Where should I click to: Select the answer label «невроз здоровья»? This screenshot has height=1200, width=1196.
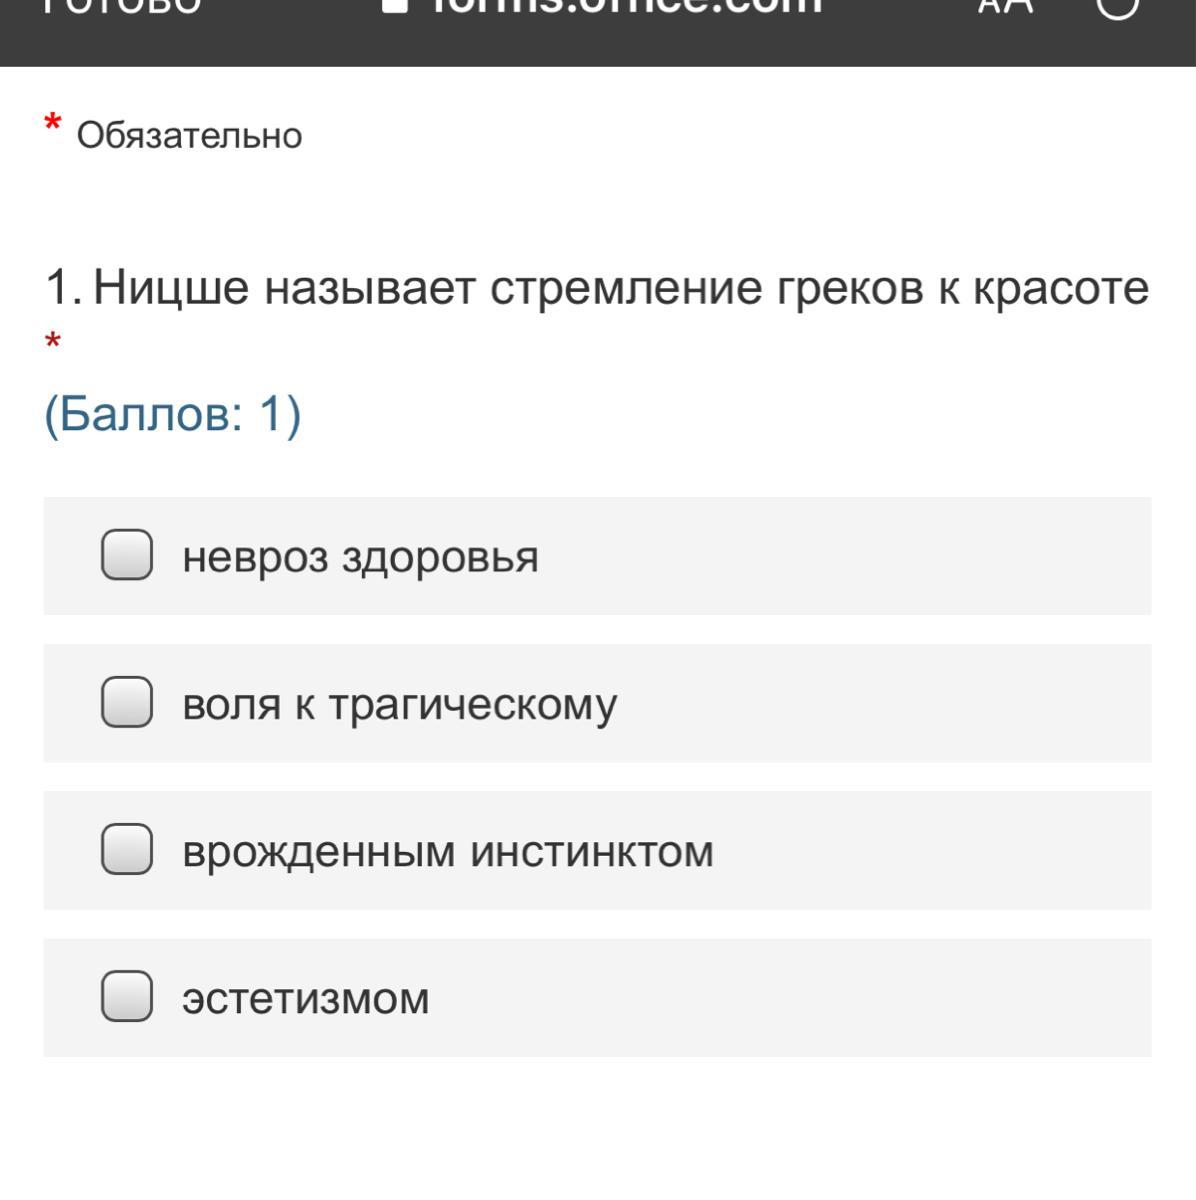pos(360,557)
